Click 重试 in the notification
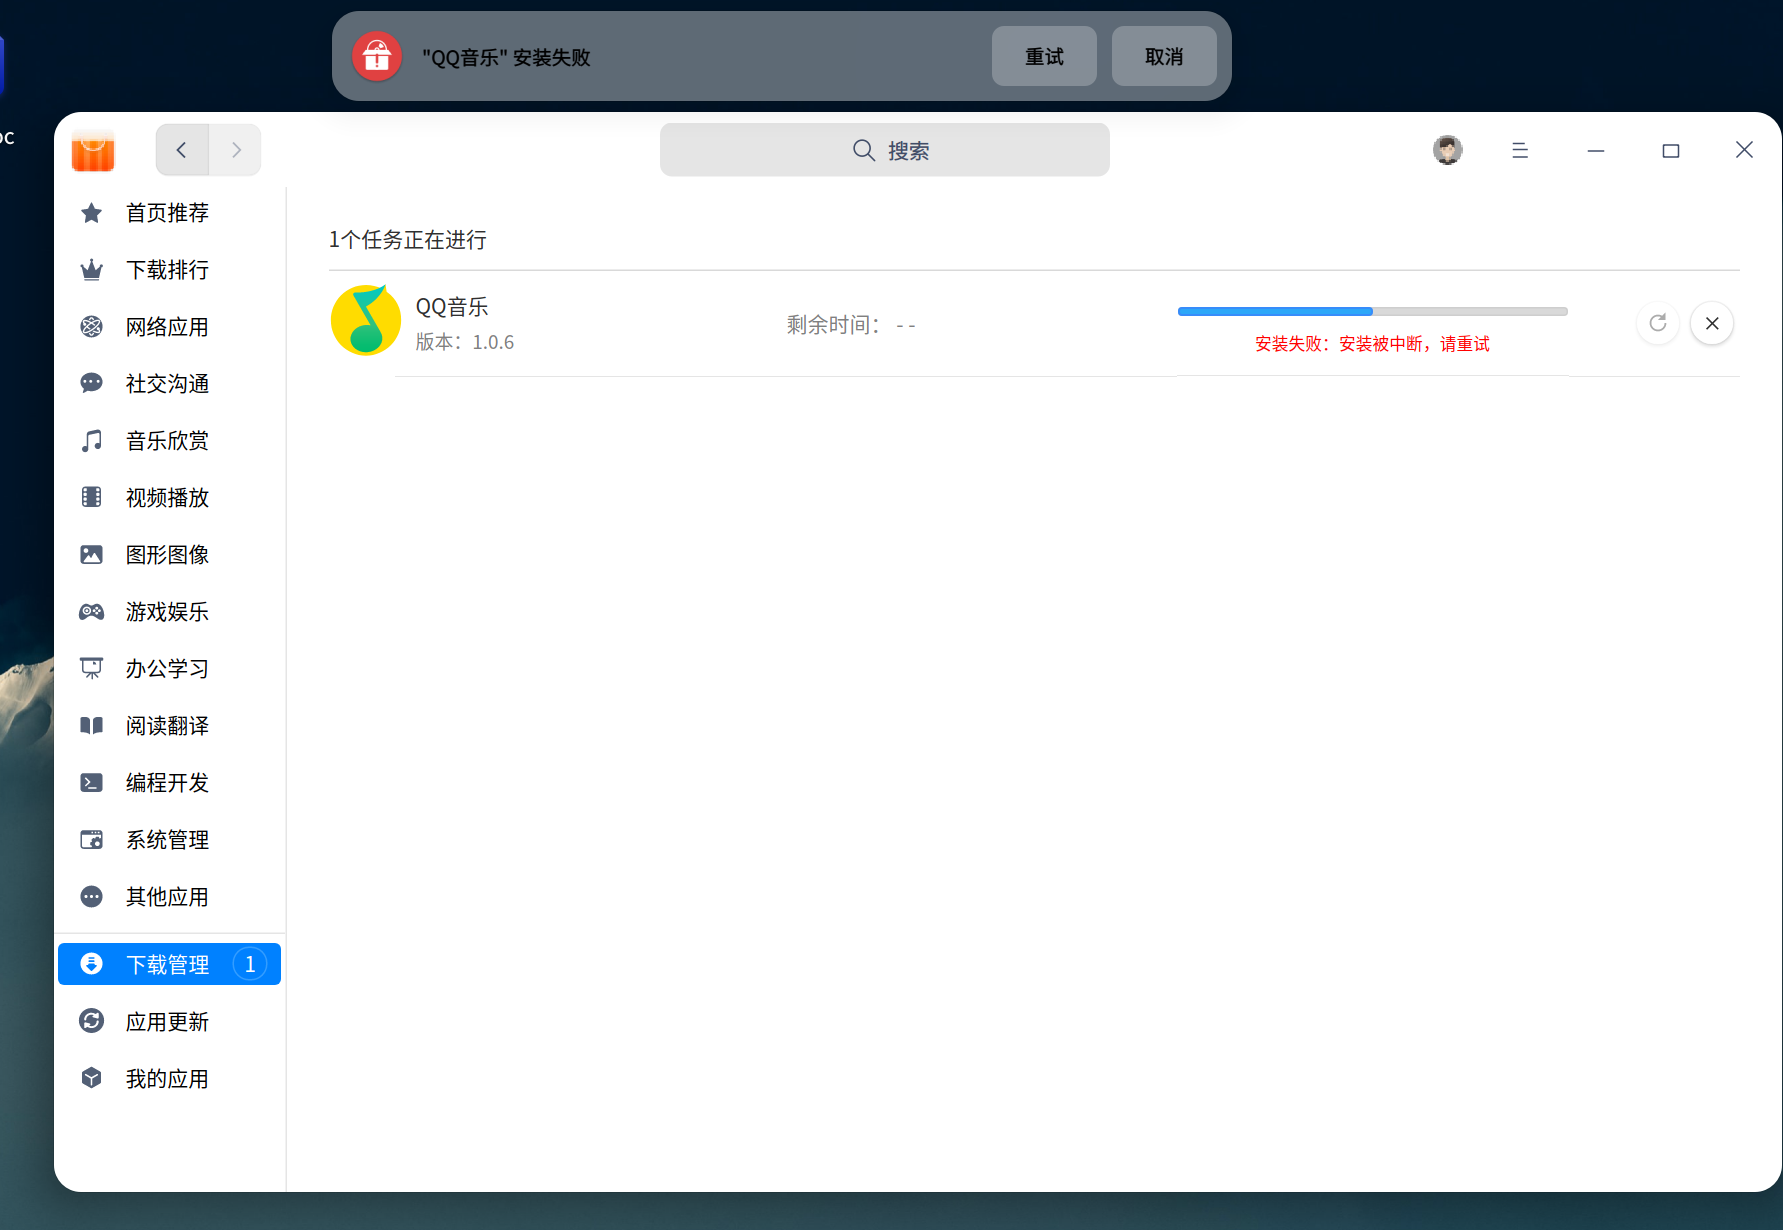 click(x=1044, y=57)
